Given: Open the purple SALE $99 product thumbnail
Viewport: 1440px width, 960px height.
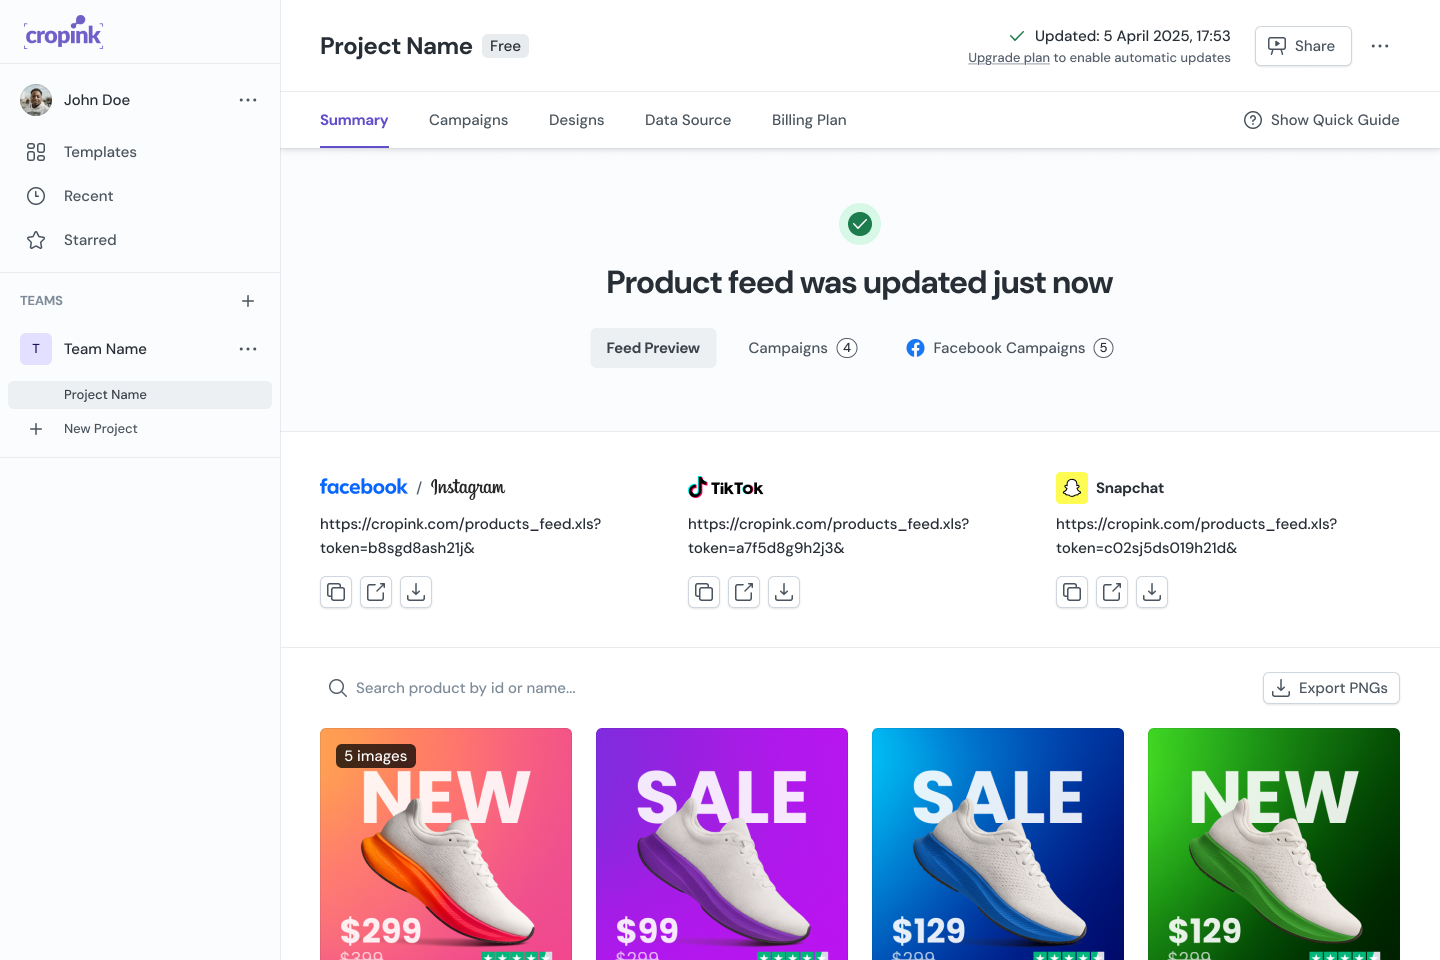Looking at the screenshot, I should click(722, 844).
